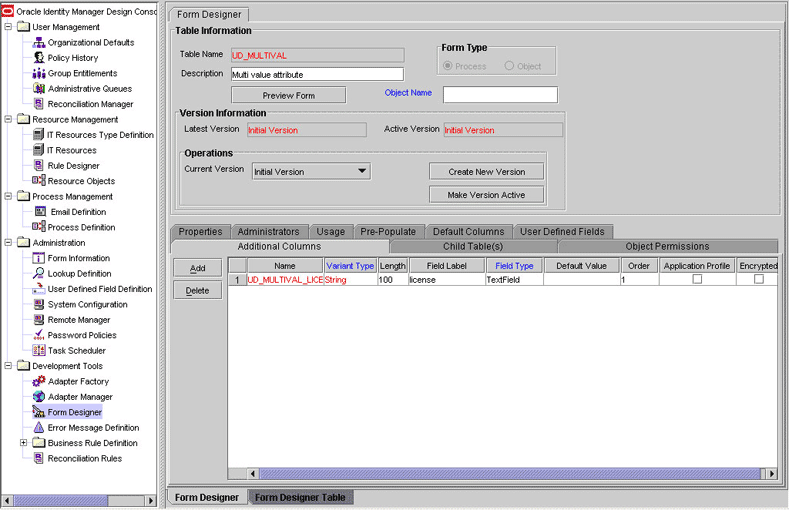The width and height of the screenshot is (789, 510).
Task: Toggle Encrypted checkbox for license row
Action: click(759, 279)
